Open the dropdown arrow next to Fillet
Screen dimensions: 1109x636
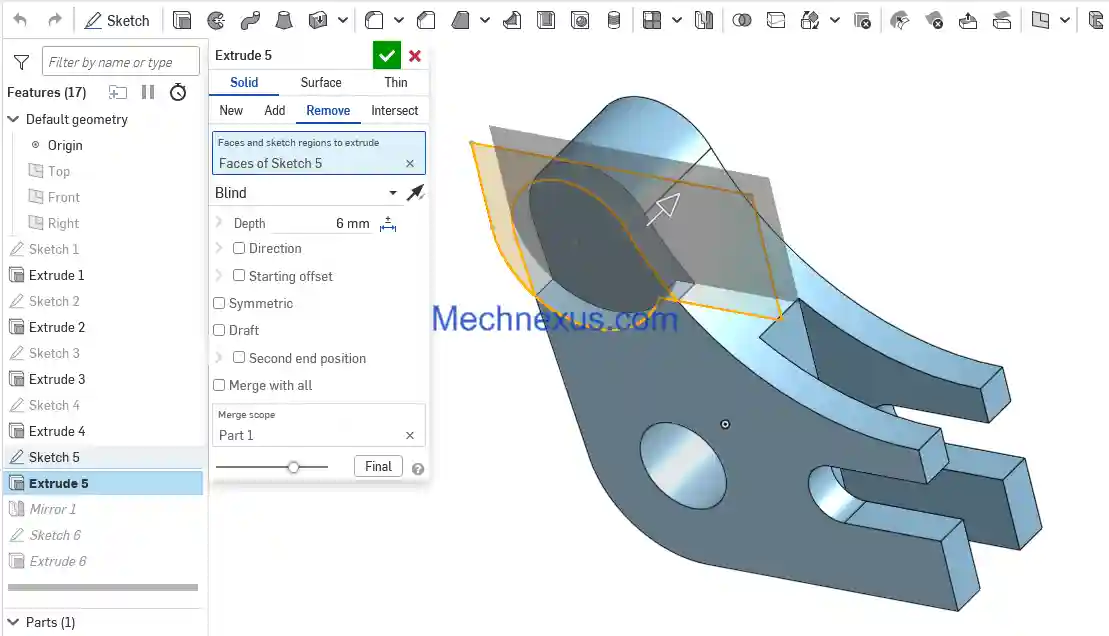pos(399,21)
